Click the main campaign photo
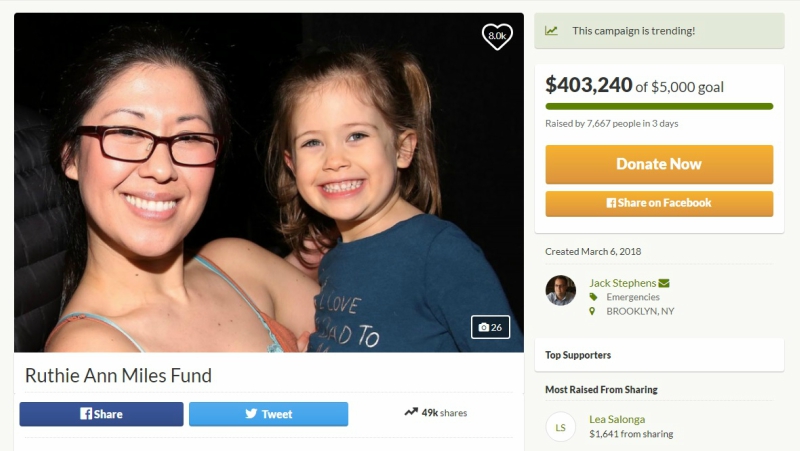Viewport: 800px width, 451px height. (269, 183)
